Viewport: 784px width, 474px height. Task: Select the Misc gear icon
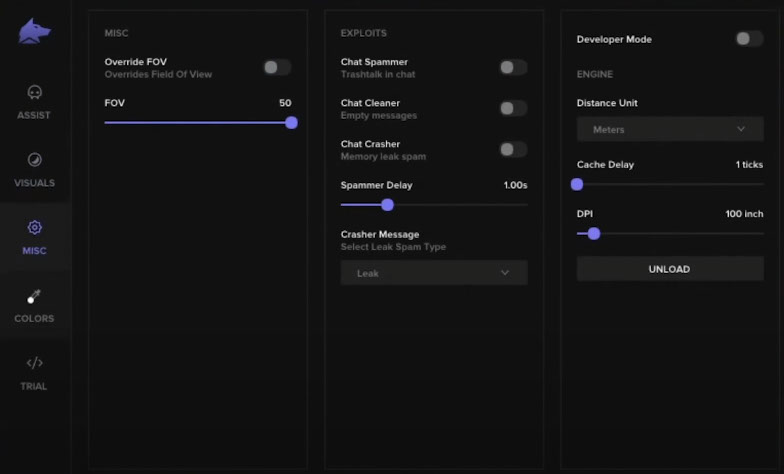click(34, 228)
